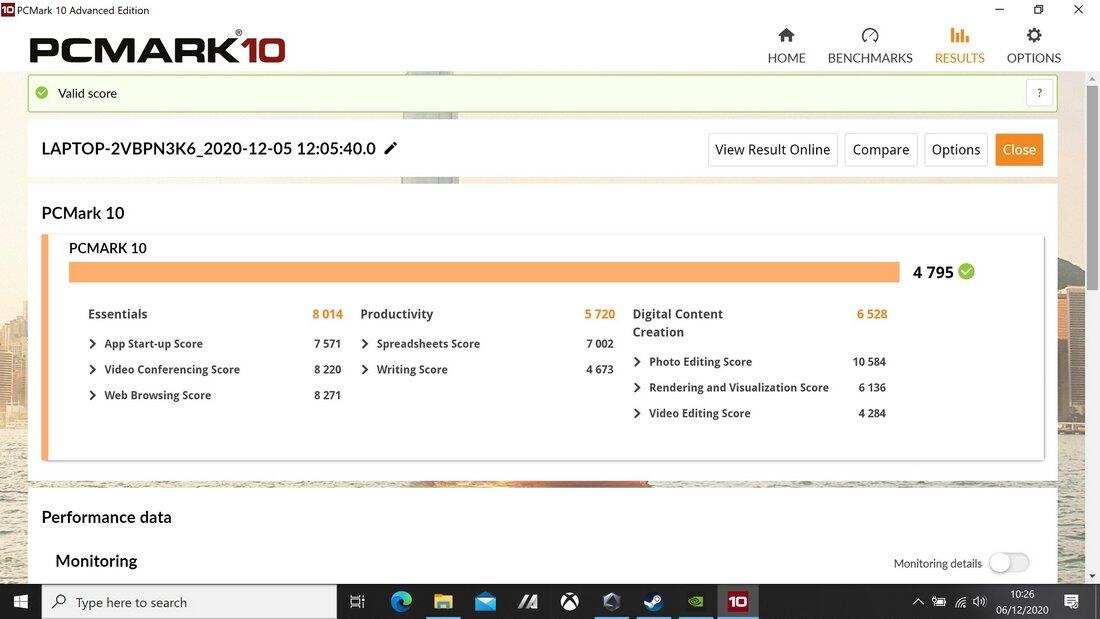Click the Performance data heading
The image size is (1100, 619).
point(107,517)
